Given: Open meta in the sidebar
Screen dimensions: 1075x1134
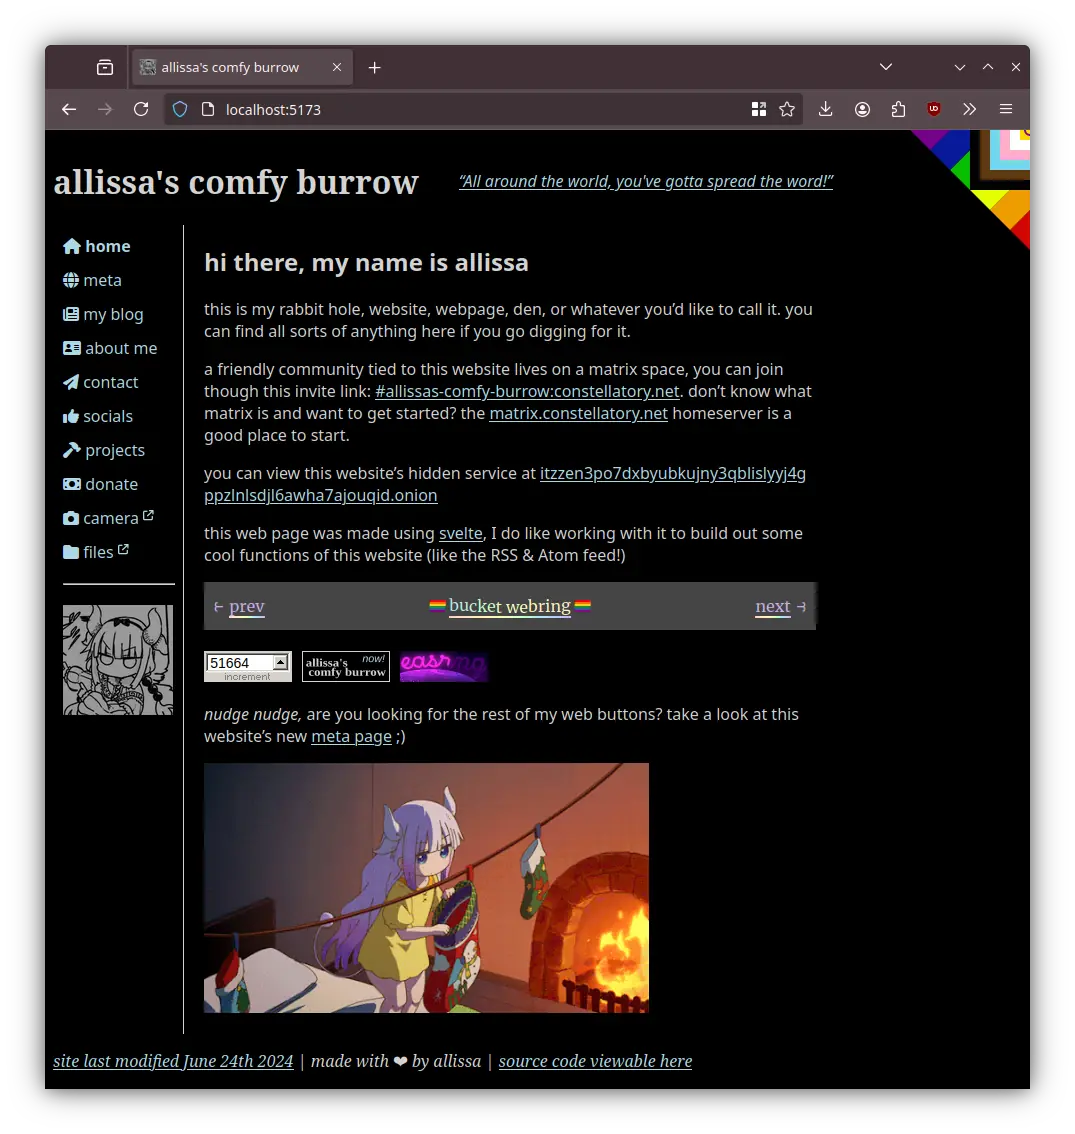Looking at the screenshot, I should pyautogui.click(x=92, y=281).
